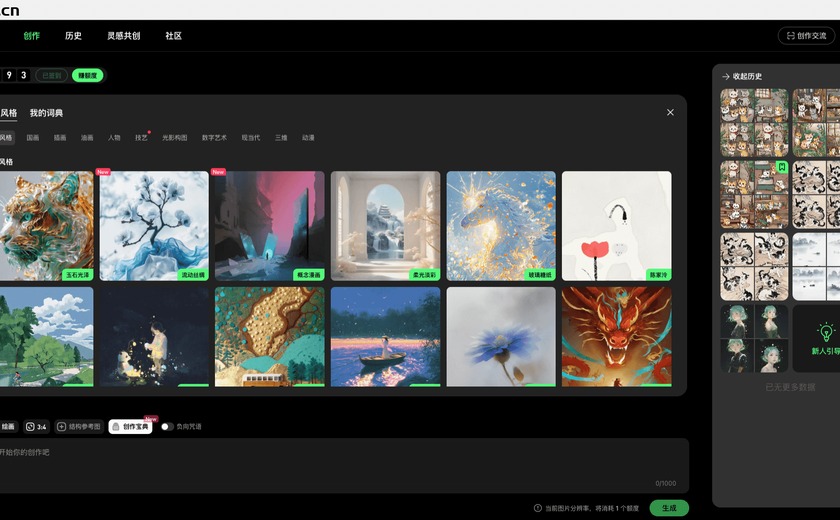Select the 三维 category filter
This screenshot has height=520, width=840.
[x=281, y=138]
